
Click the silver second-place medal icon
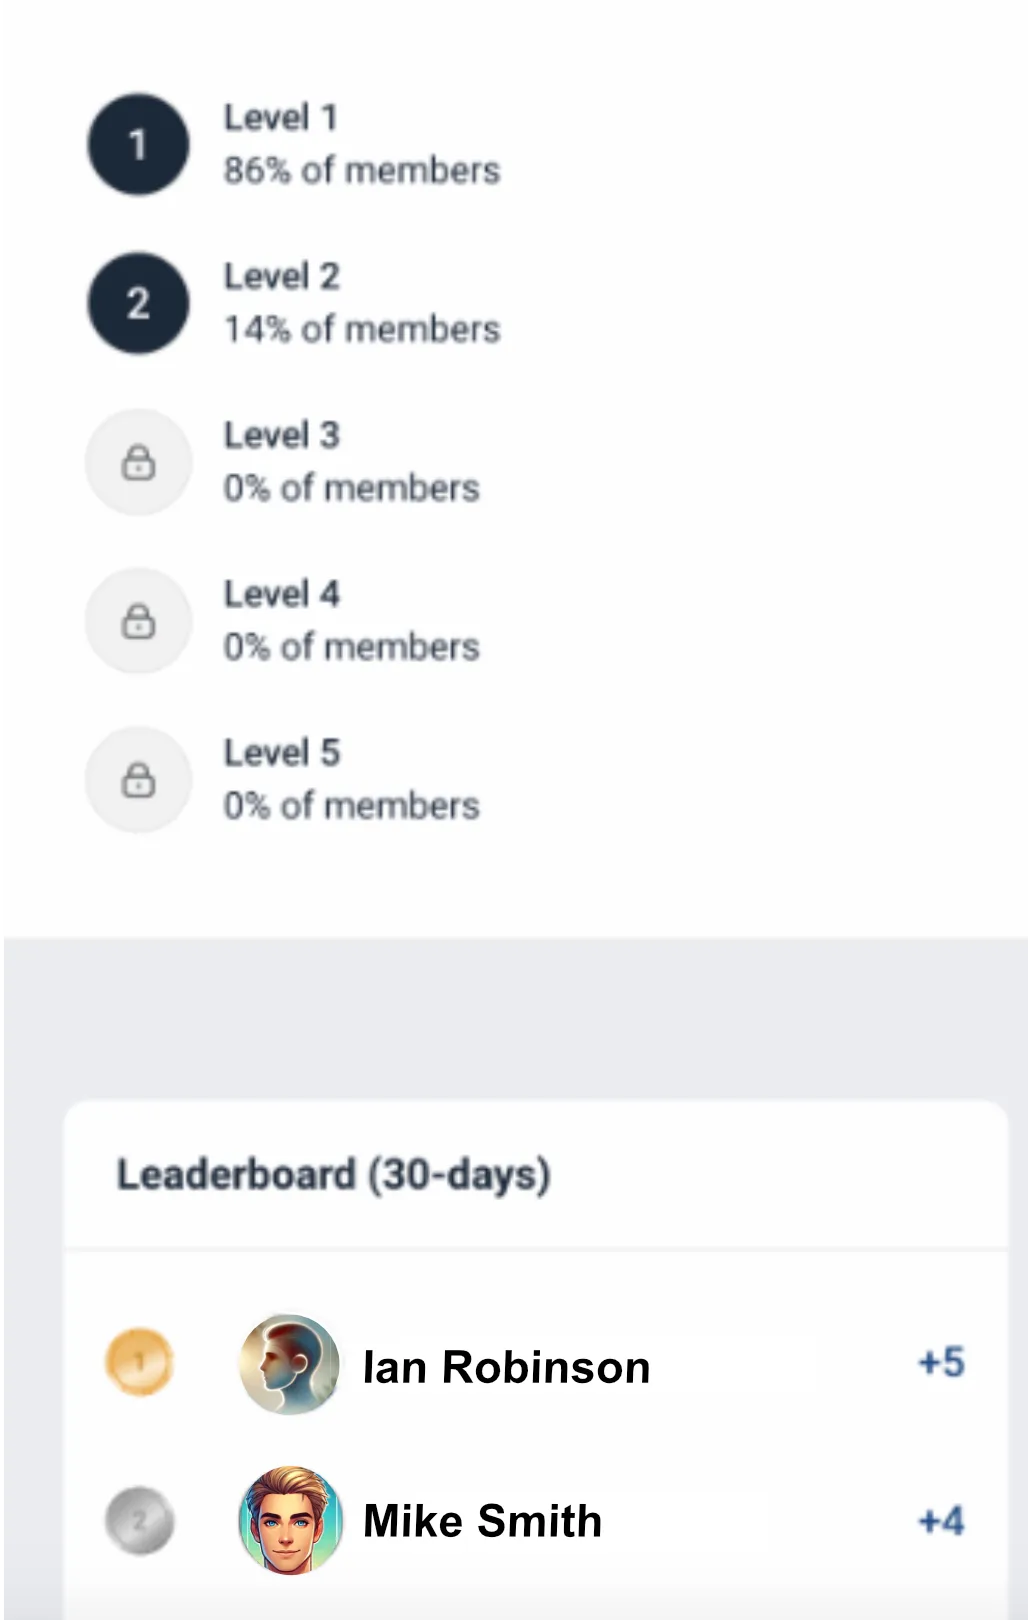tap(140, 1520)
